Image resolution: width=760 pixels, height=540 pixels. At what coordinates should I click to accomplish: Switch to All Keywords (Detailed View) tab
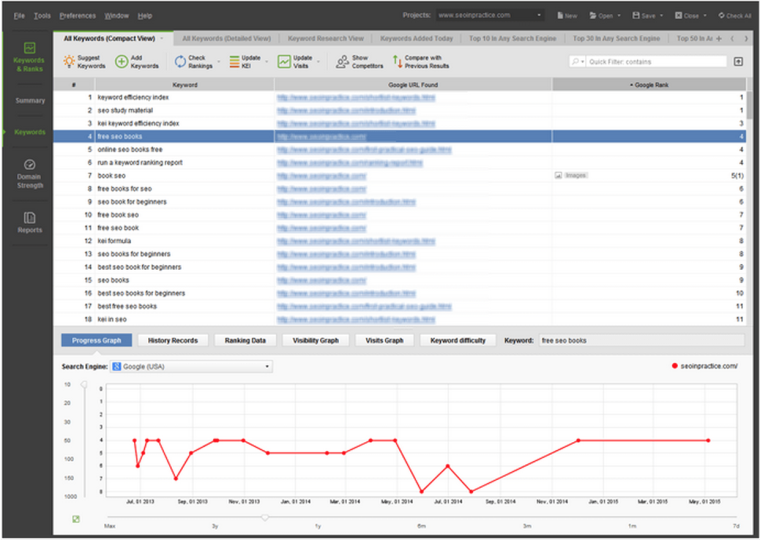[x=226, y=38]
